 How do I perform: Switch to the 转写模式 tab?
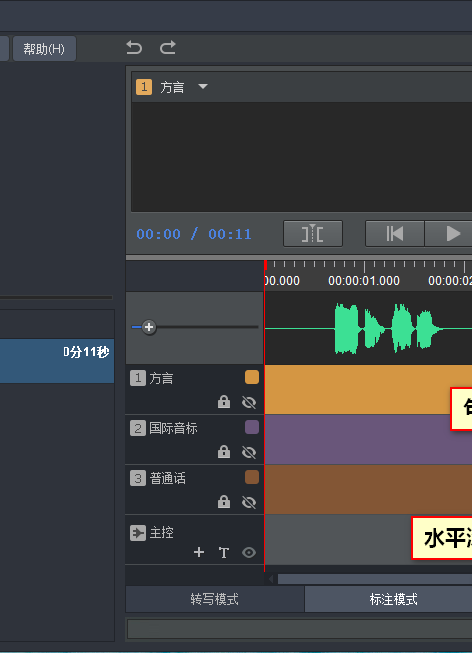(x=215, y=599)
